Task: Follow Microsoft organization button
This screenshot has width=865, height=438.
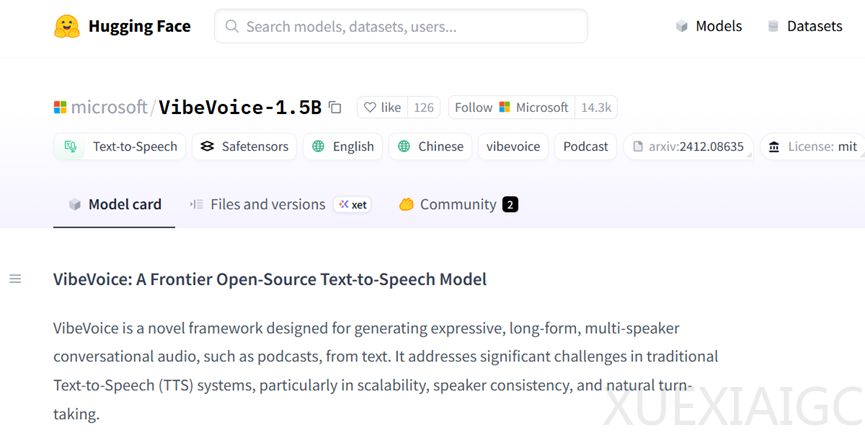Action: [511, 107]
